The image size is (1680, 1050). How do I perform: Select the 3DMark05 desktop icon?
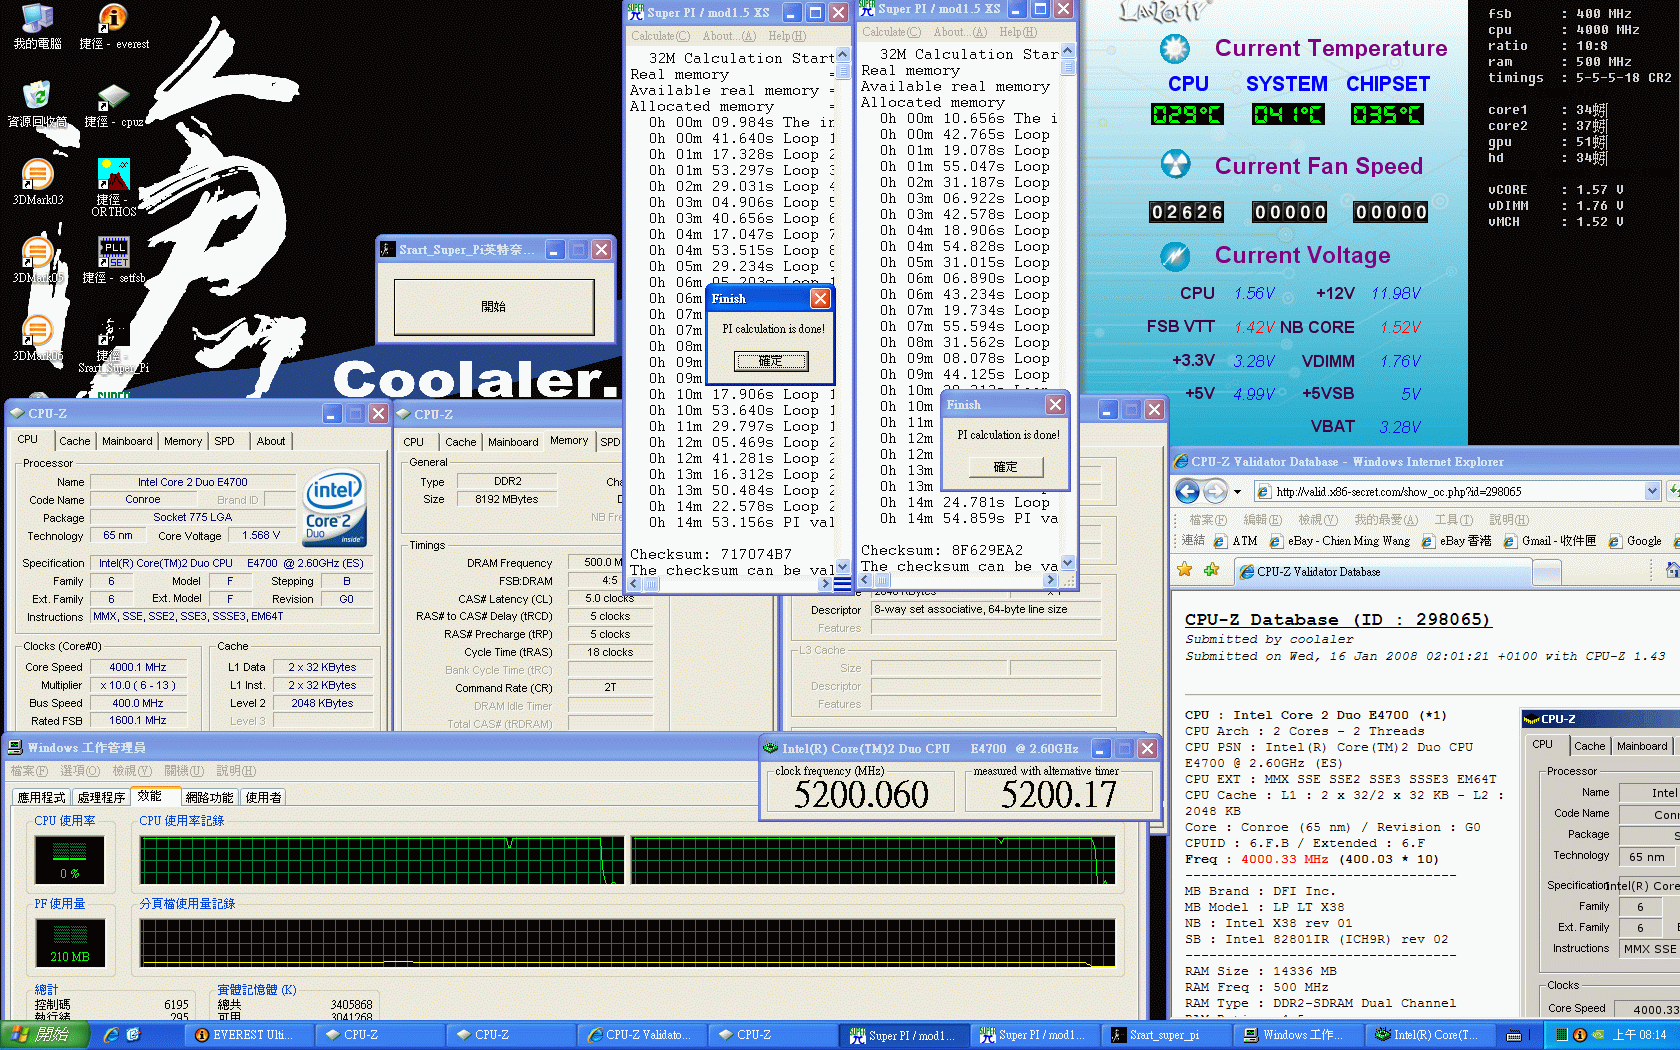point(37,260)
